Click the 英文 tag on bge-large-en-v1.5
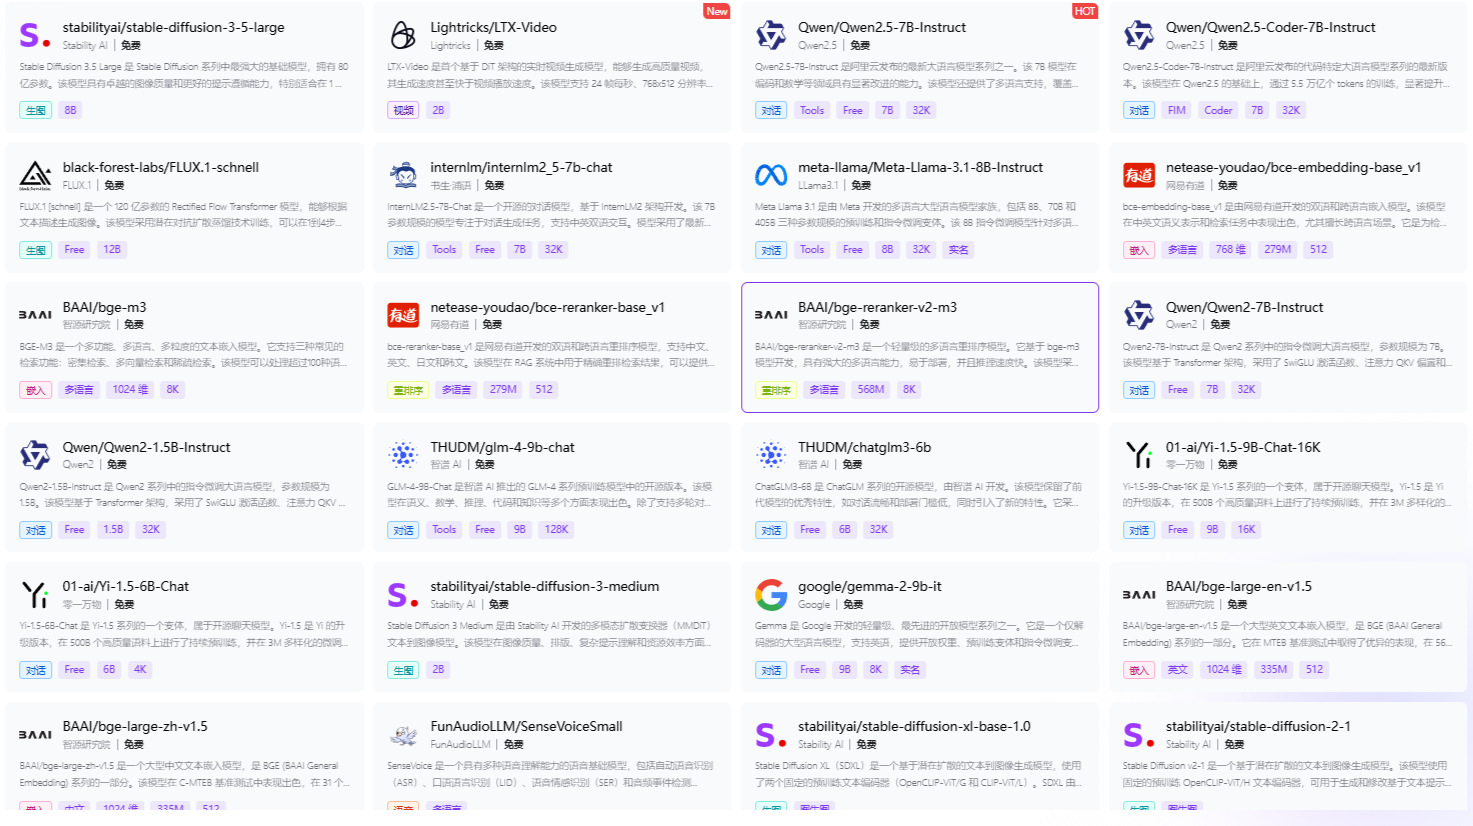Viewport: 1473px width, 826px height. [1178, 669]
